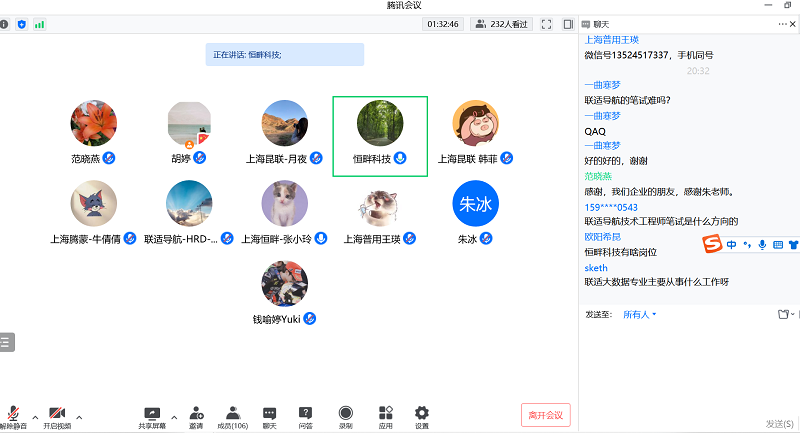Screen dimensions: 800x433
Task: Click the 问答 Q&A icon
Action: coord(306,413)
